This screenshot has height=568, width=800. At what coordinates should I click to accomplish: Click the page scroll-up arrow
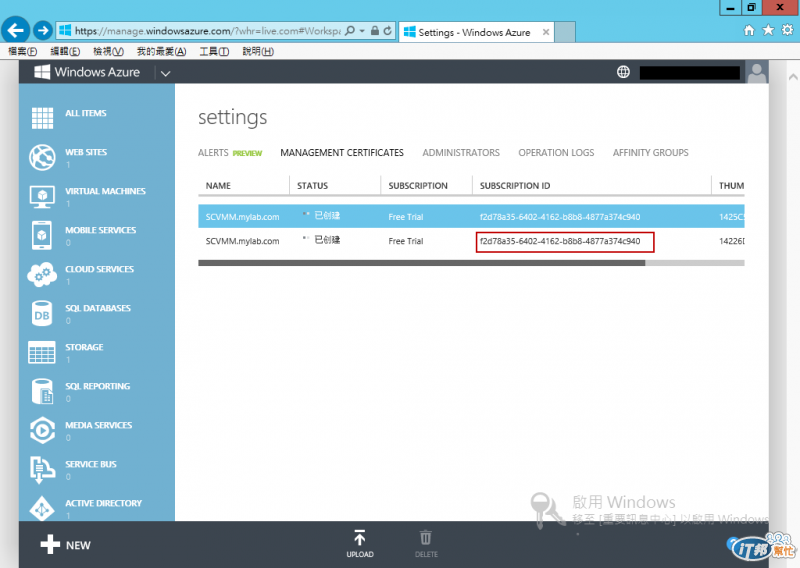click(792, 77)
